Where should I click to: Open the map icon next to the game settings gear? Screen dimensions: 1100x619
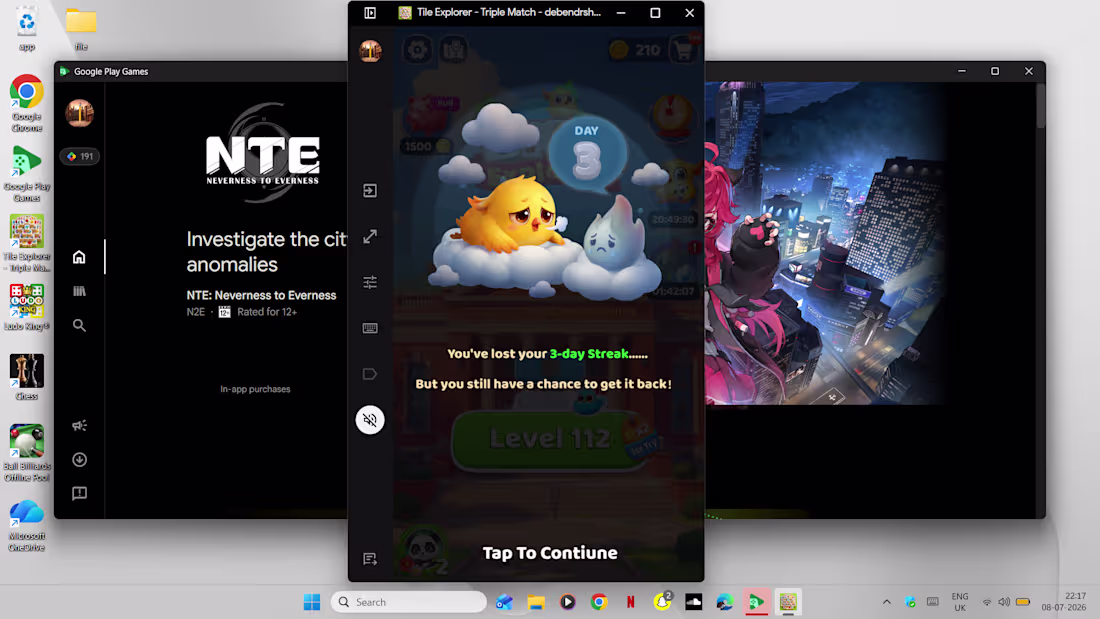click(454, 50)
